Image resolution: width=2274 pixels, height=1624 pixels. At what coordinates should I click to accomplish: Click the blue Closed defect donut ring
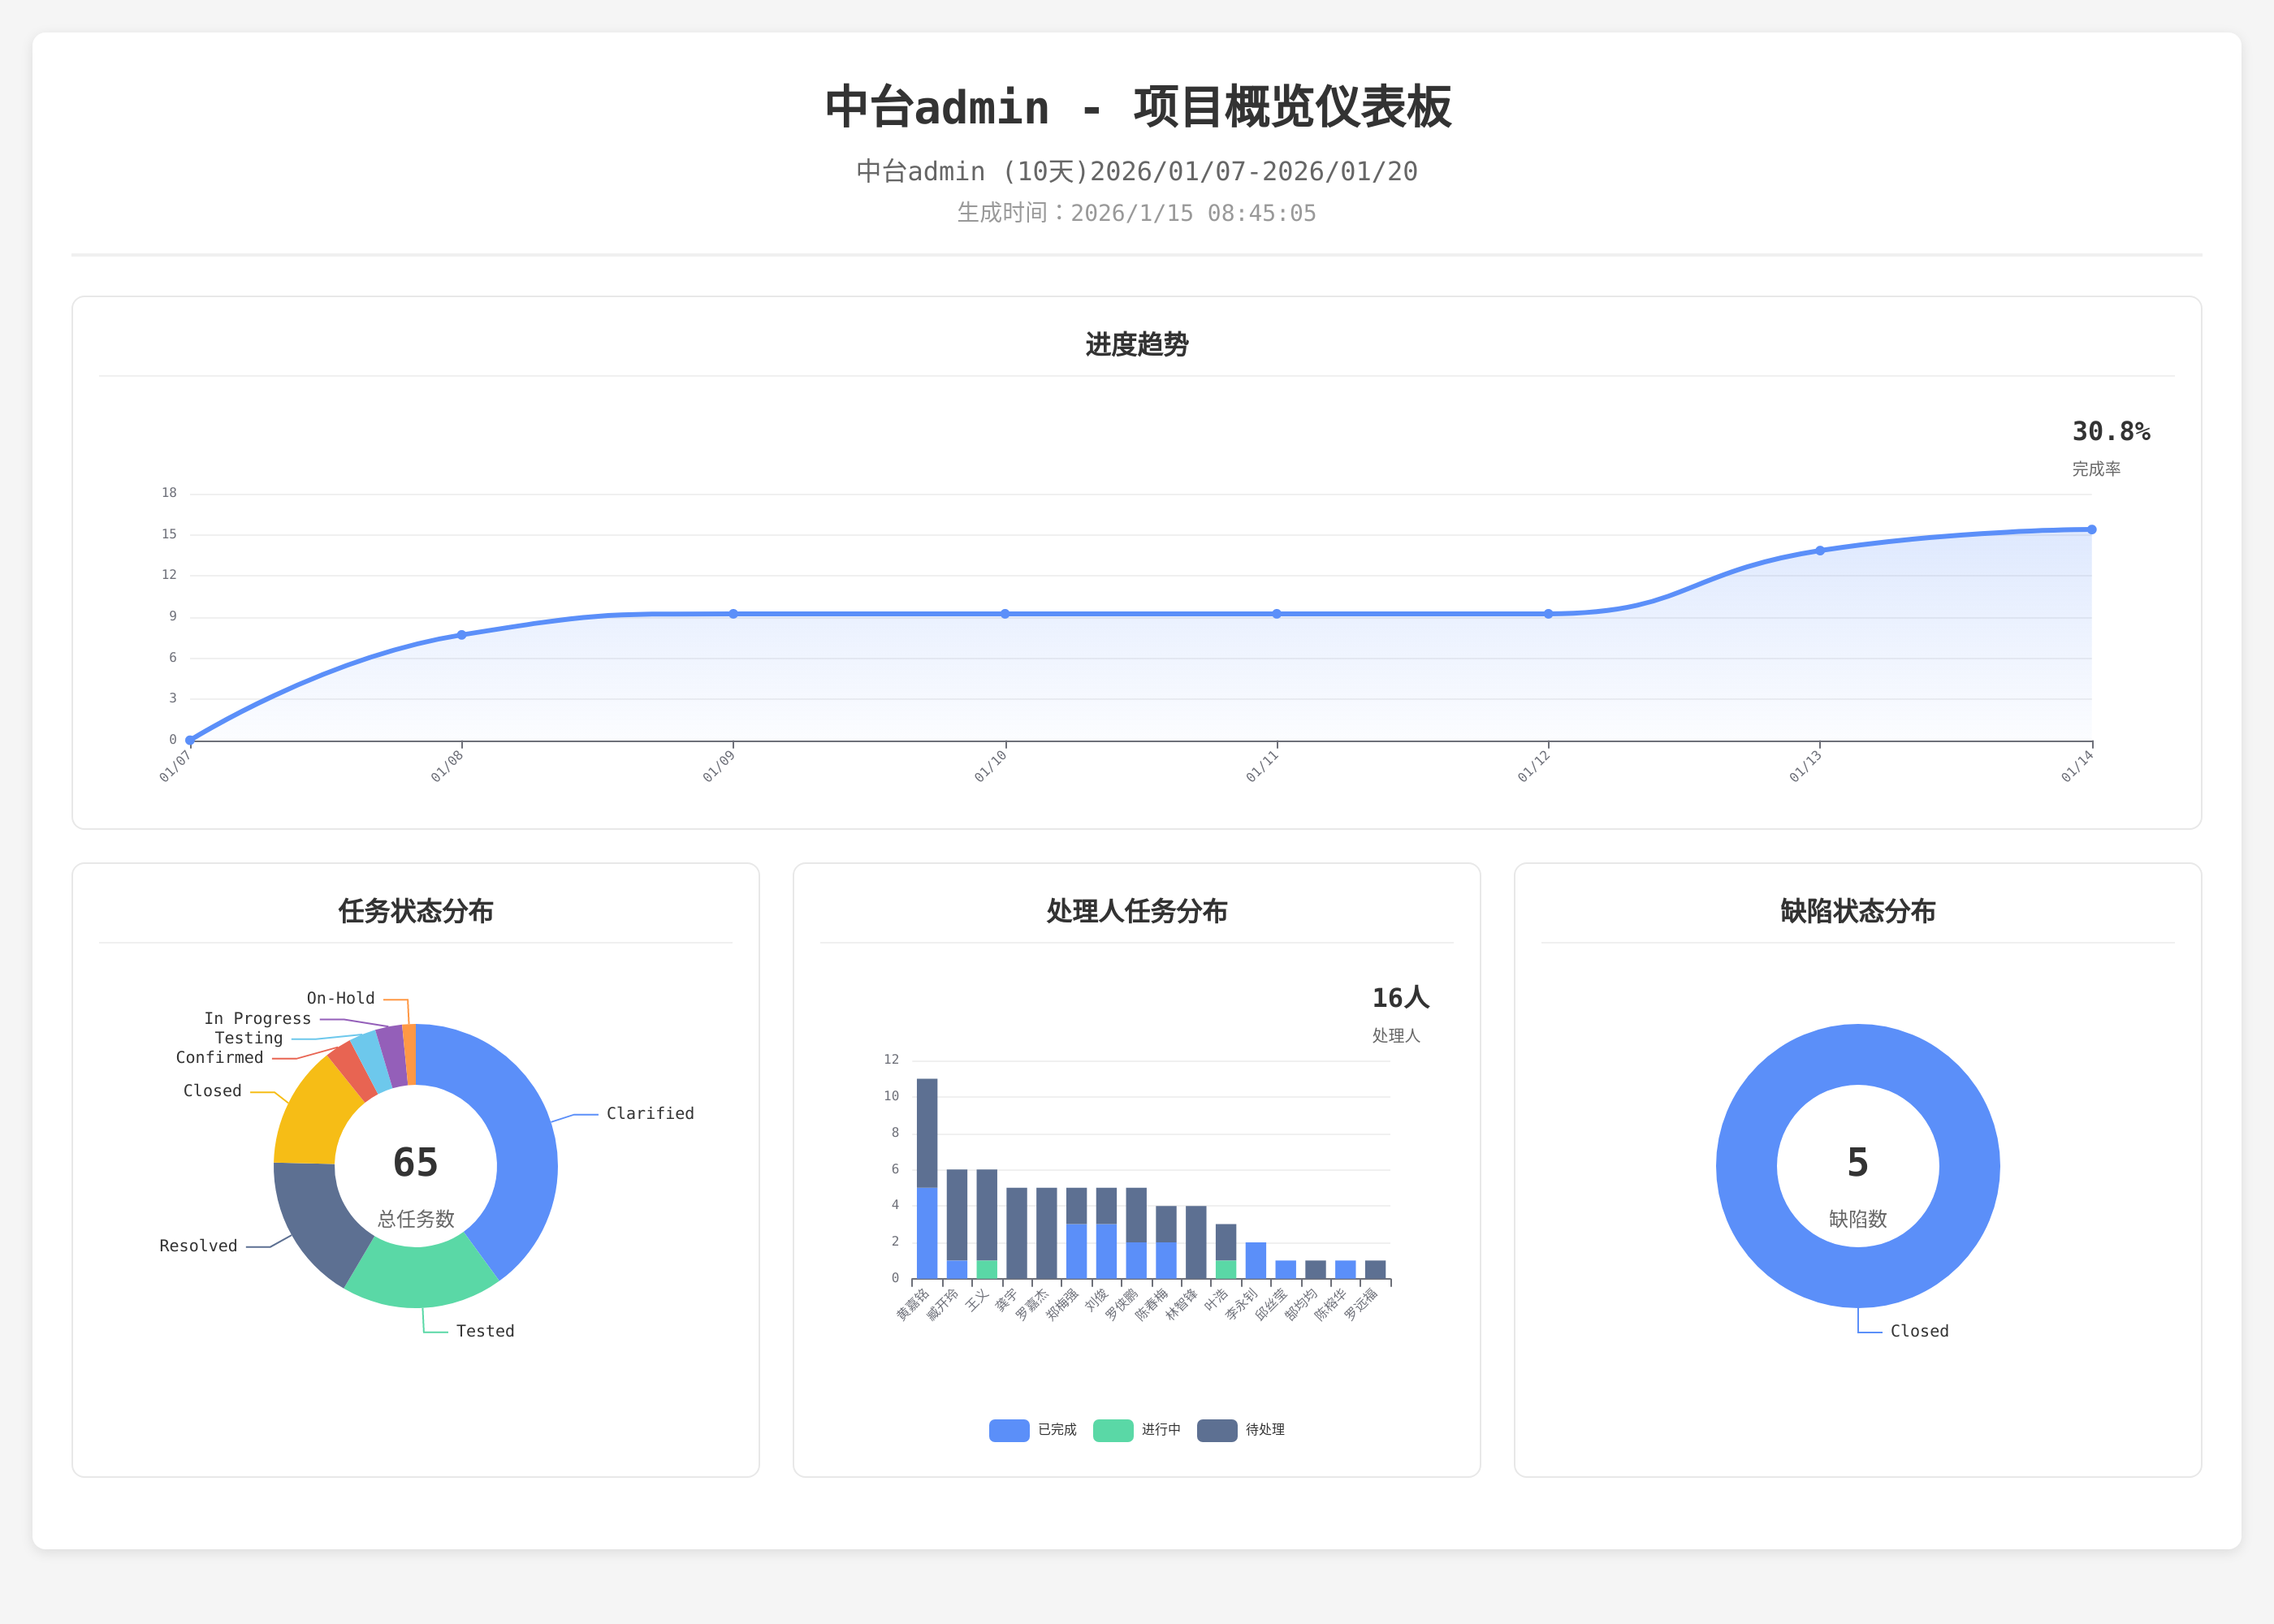tap(1745, 1166)
